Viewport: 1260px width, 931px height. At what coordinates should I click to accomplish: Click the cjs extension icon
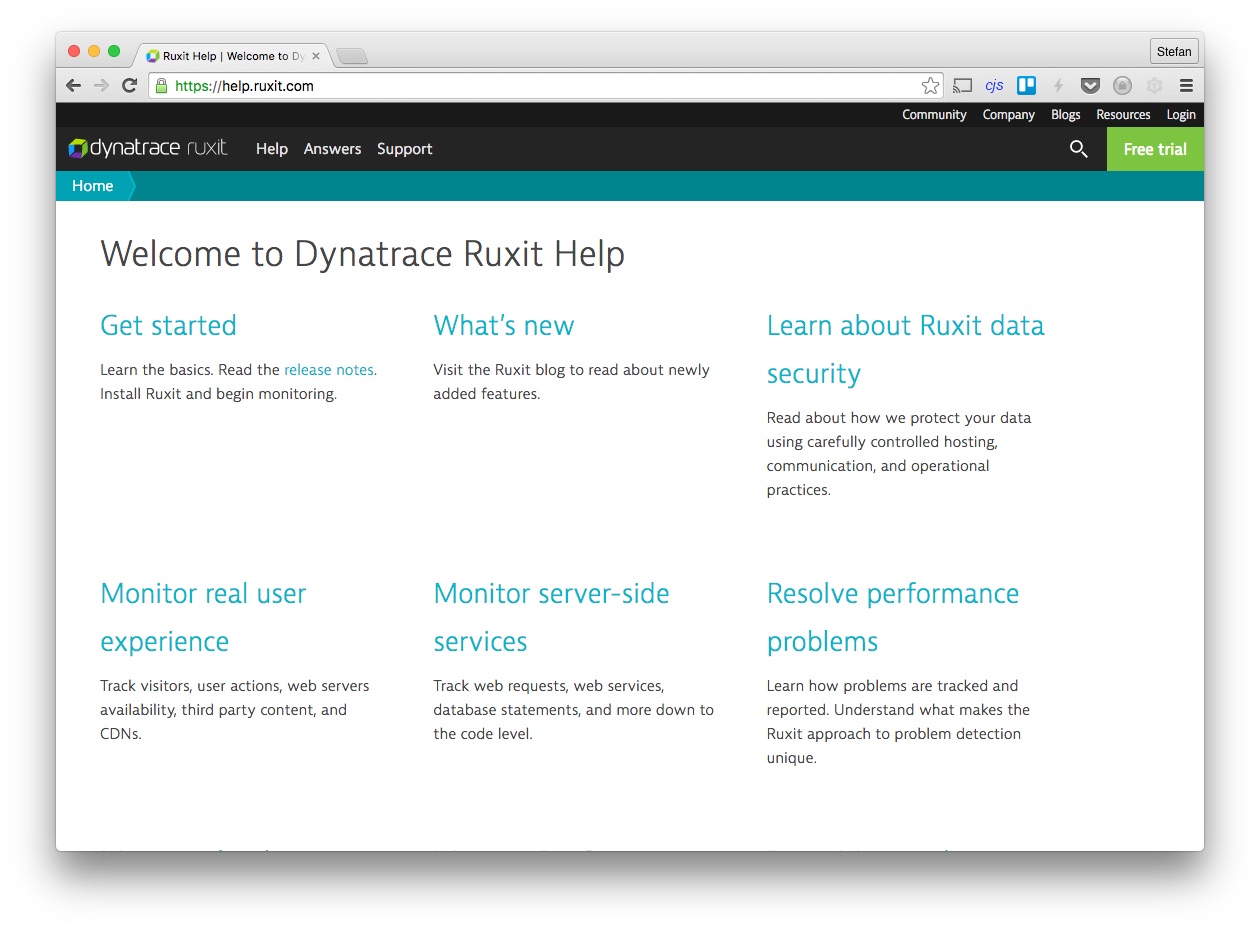pyautogui.click(x=994, y=86)
